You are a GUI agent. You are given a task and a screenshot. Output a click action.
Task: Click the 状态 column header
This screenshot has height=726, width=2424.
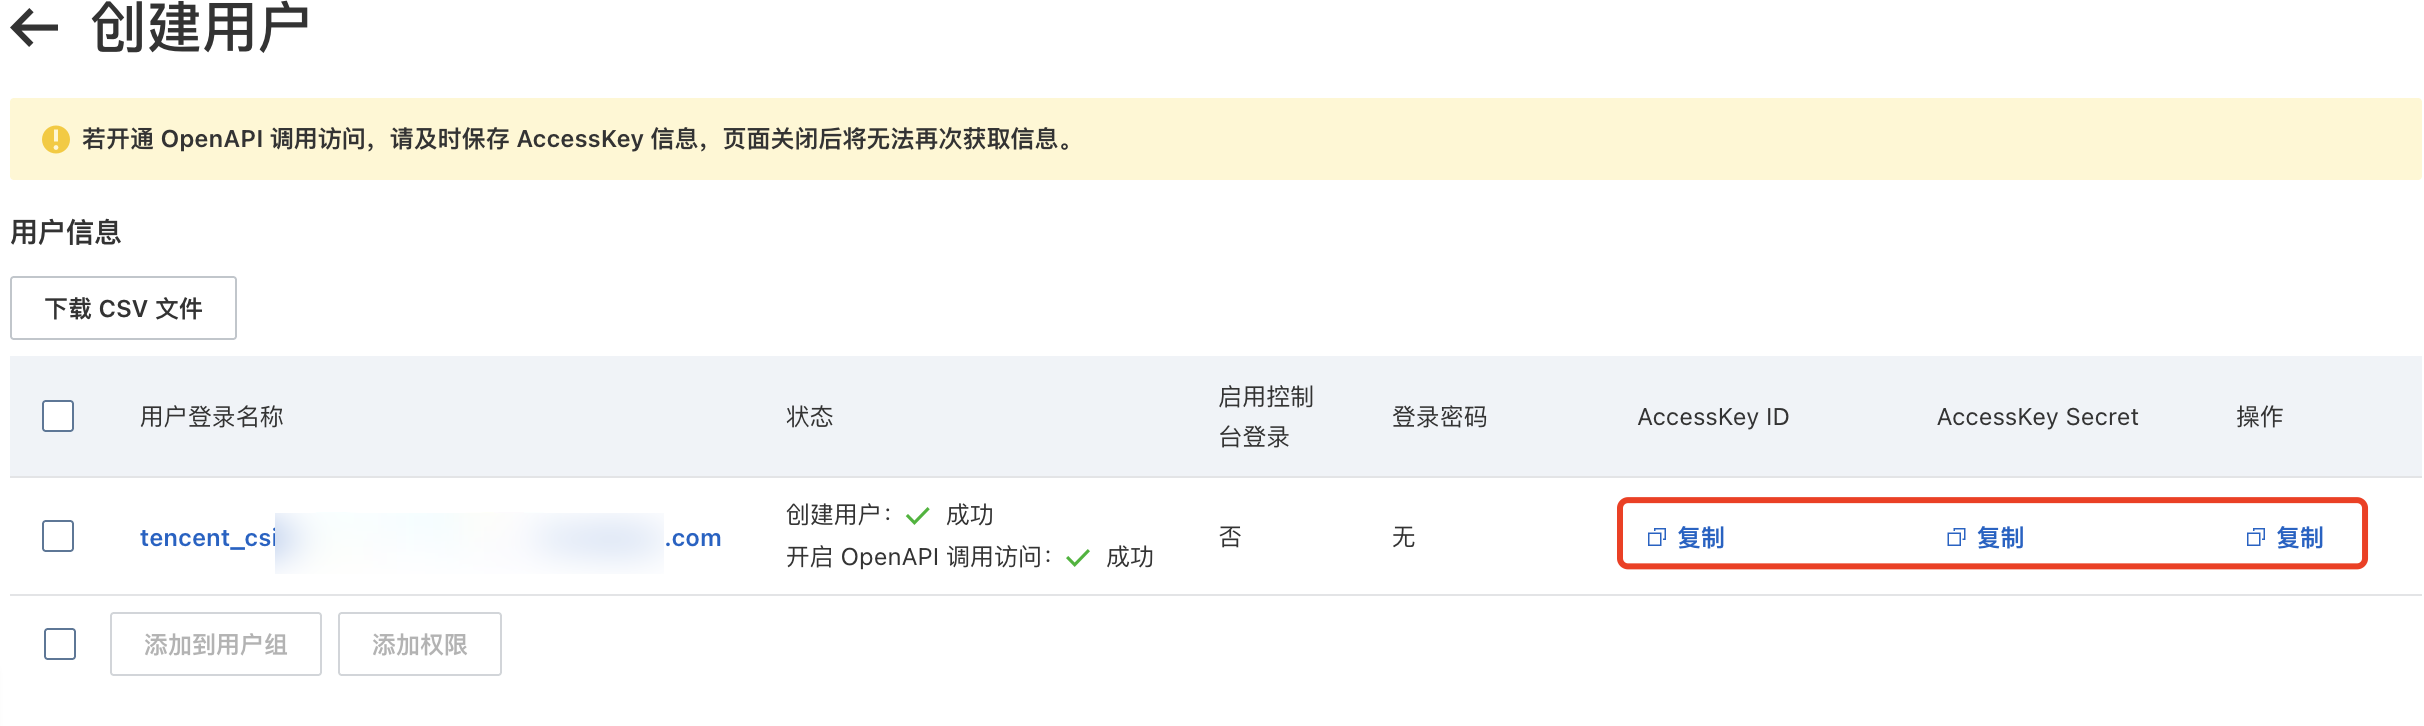click(x=809, y=416)
